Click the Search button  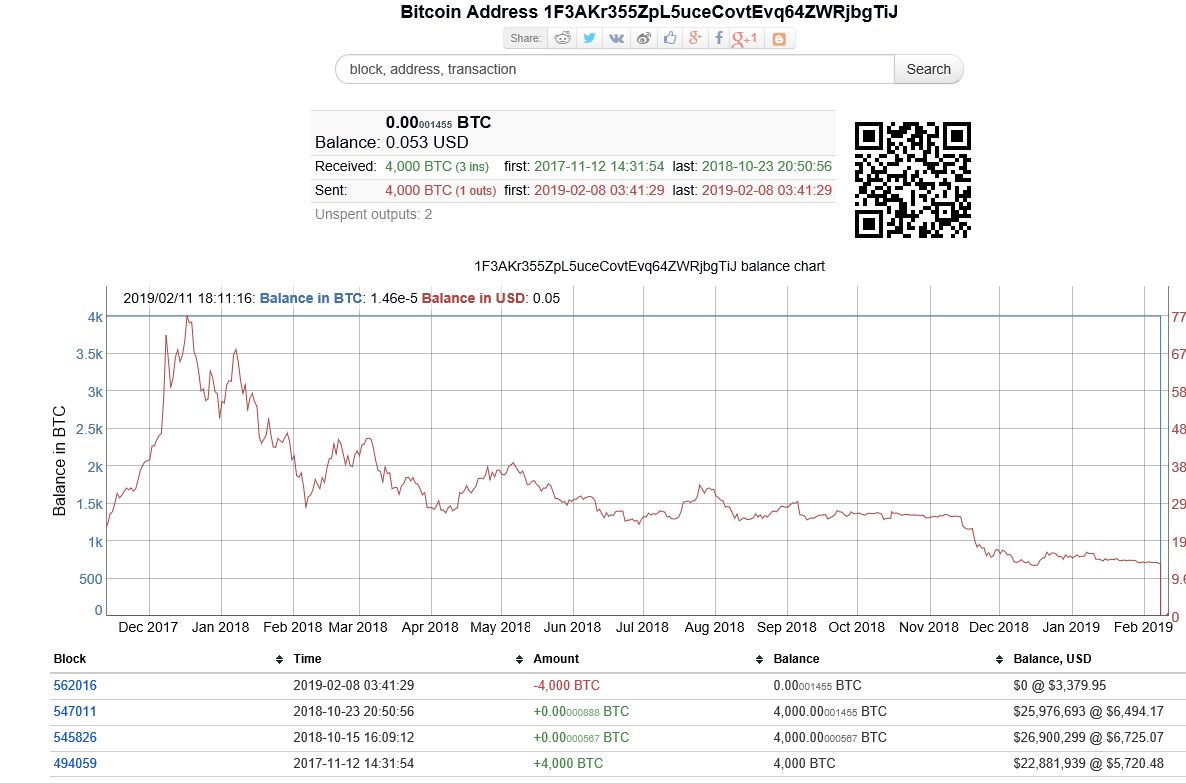(x=928, y=69)
